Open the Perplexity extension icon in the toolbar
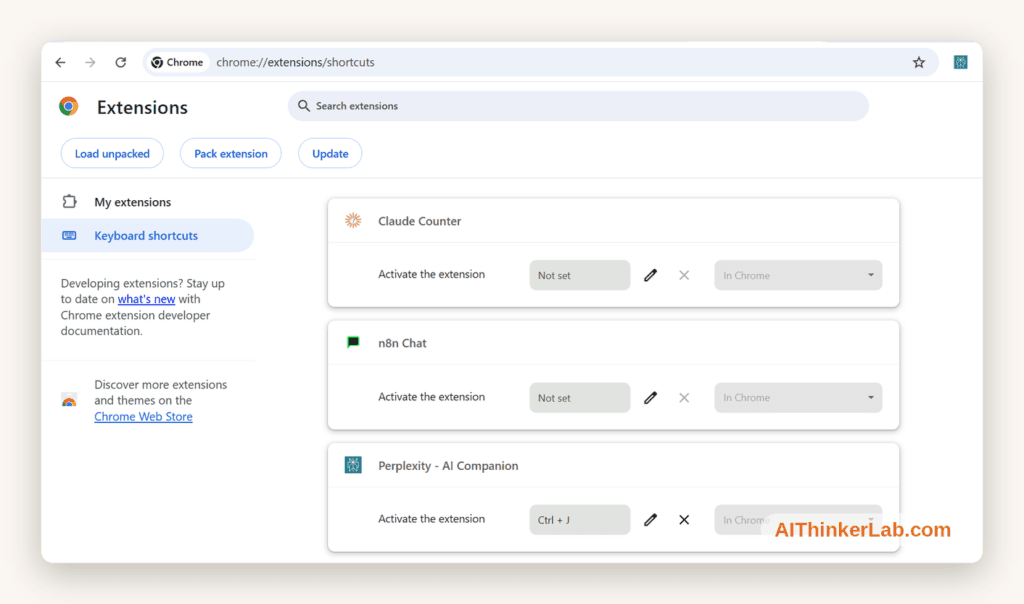Viewport: 1024px width, 604px height. pos(960,62)
